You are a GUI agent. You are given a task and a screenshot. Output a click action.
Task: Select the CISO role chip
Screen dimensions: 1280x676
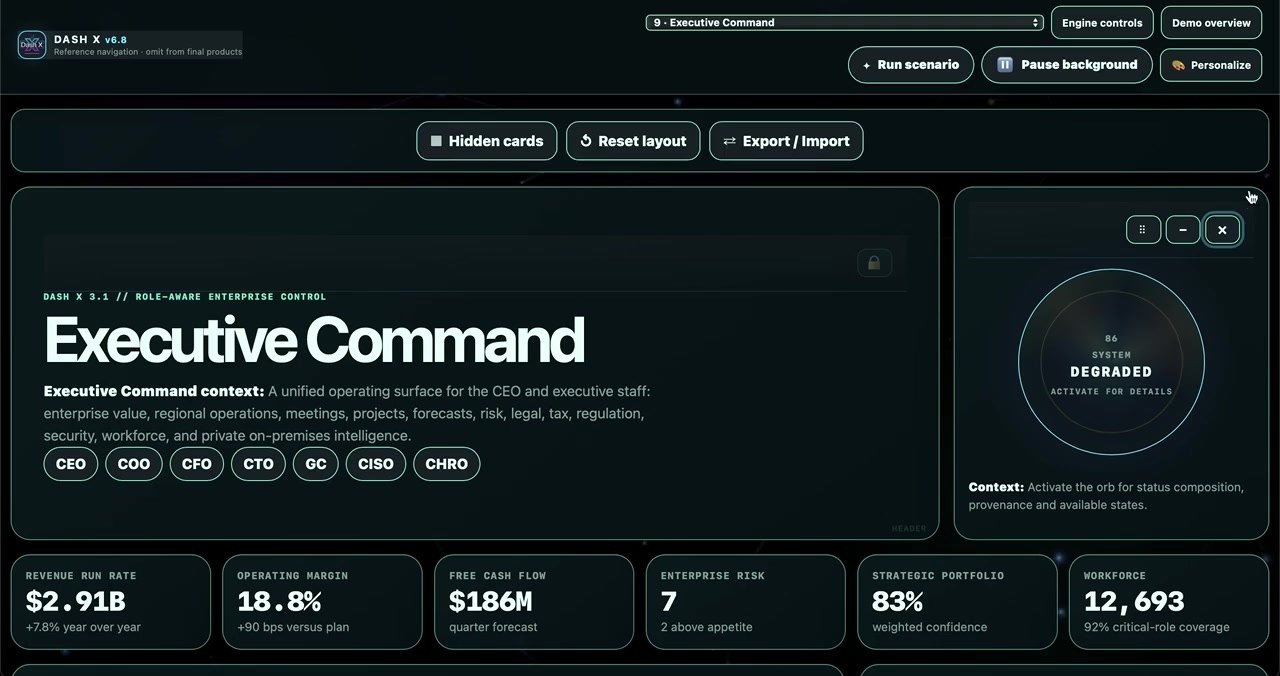coord(376,464)
